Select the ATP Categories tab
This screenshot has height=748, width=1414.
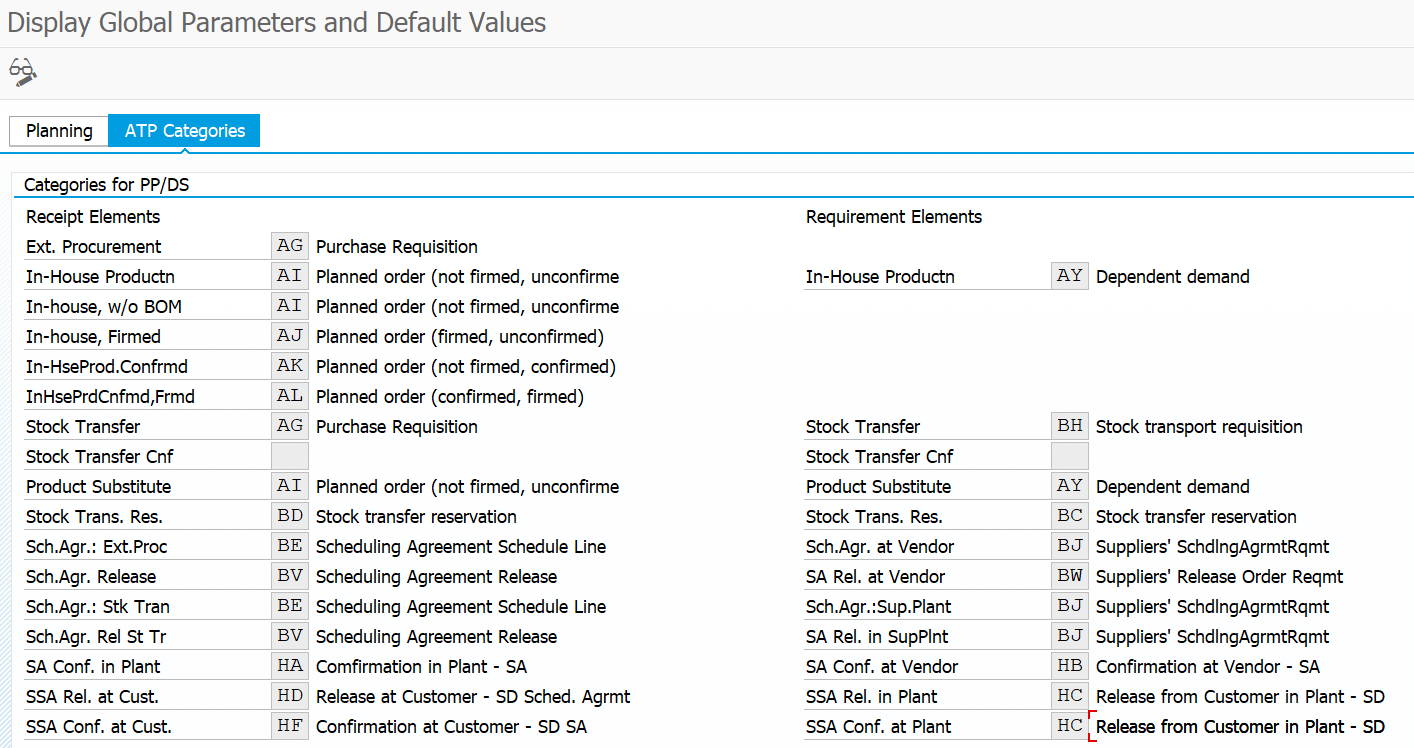[185, 131]
